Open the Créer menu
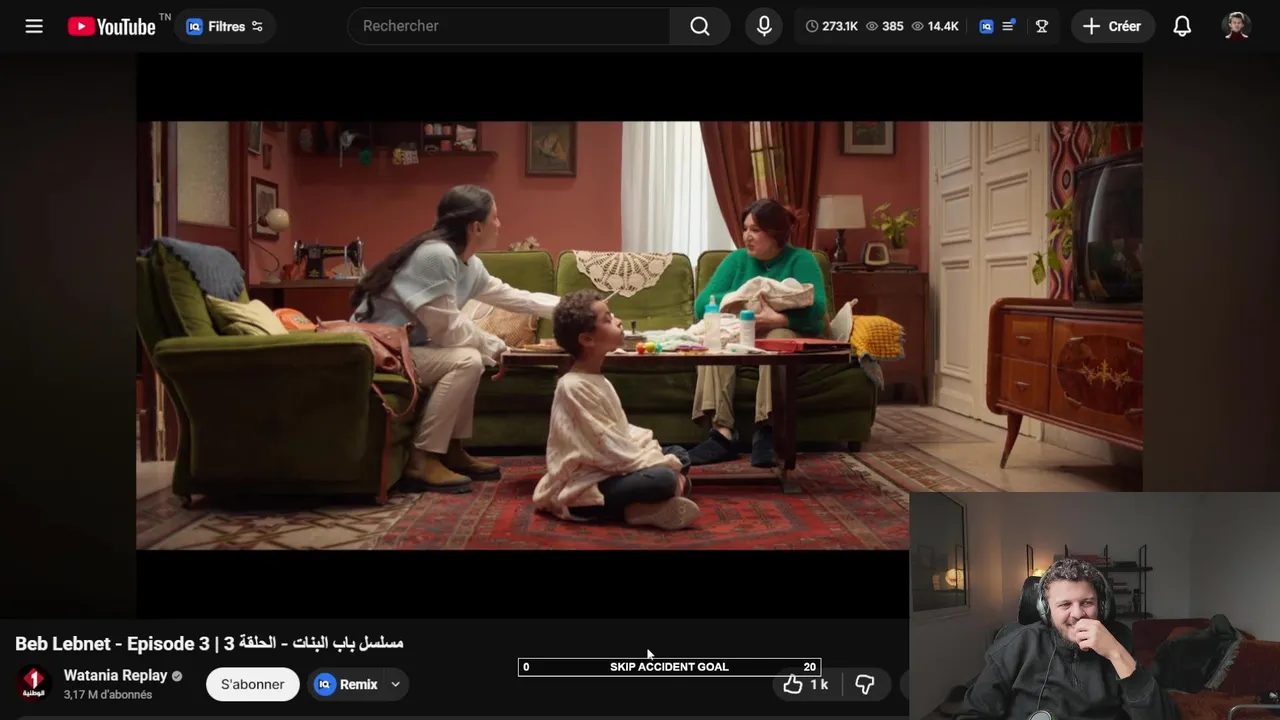Viewport: 1280px width, 720px height. coord(1112,26)
